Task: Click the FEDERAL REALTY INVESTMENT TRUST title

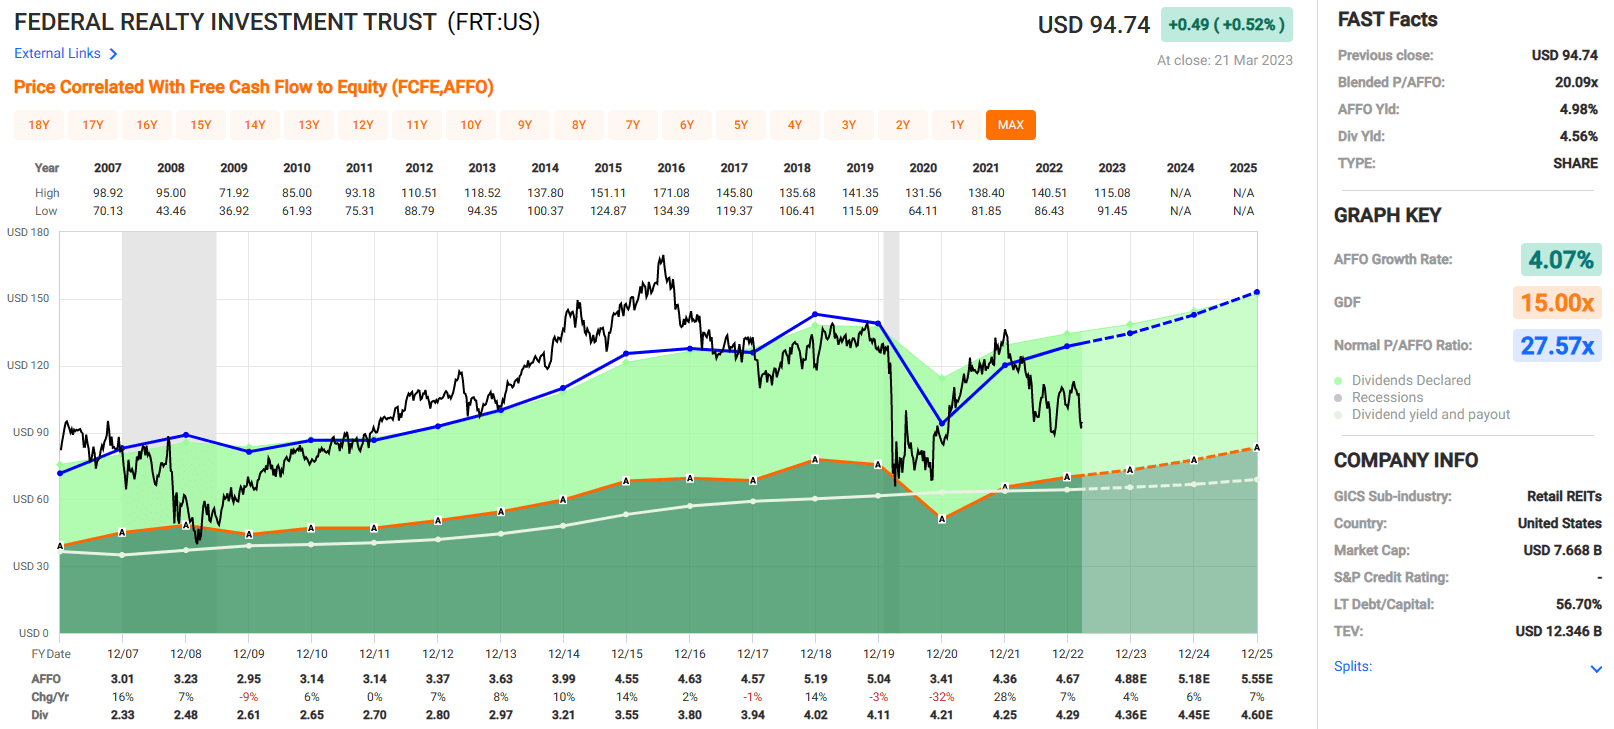Action: coord(225,22)
